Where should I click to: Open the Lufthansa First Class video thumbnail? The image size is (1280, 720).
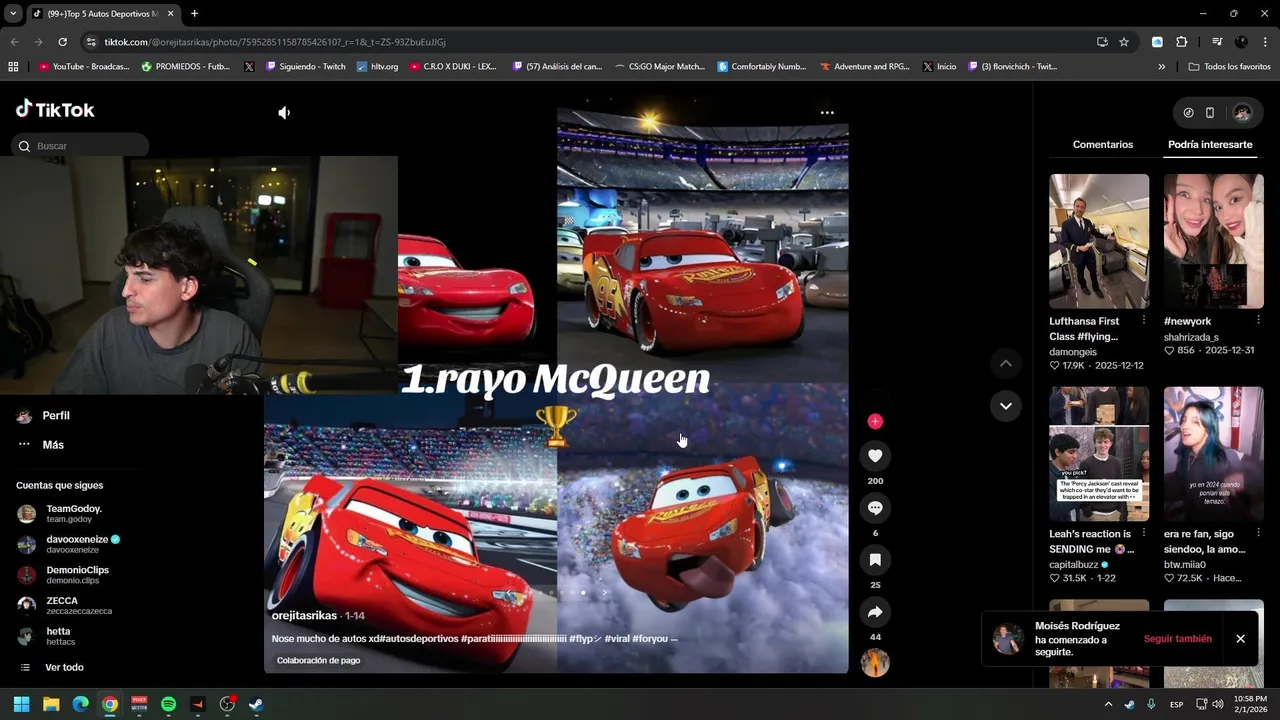pos(1099,241)
